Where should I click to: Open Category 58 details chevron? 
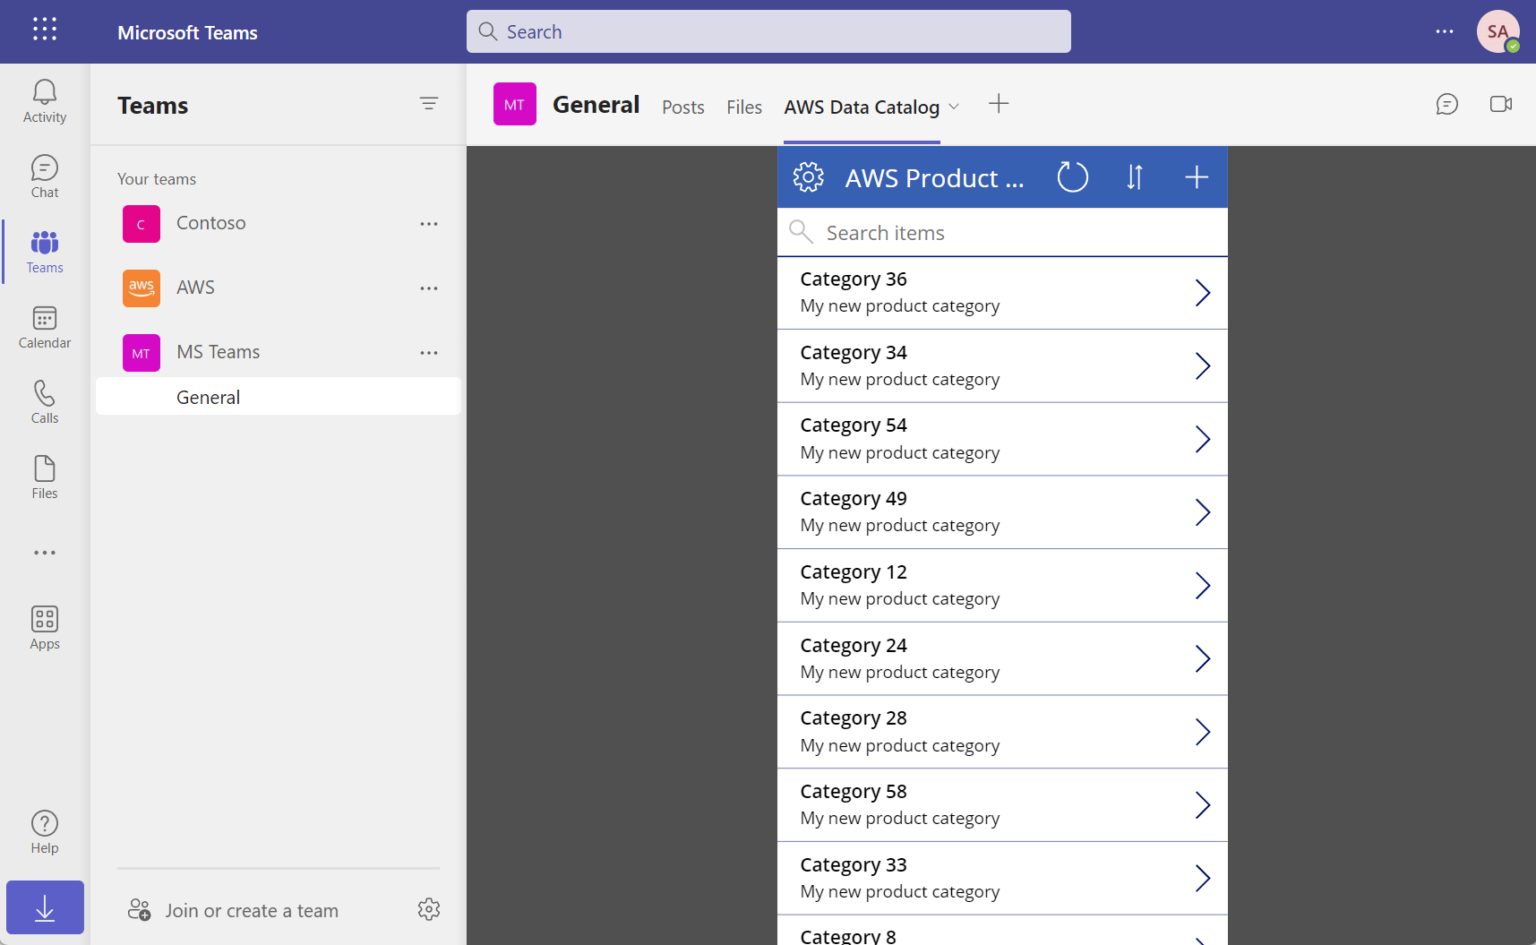1203,805
